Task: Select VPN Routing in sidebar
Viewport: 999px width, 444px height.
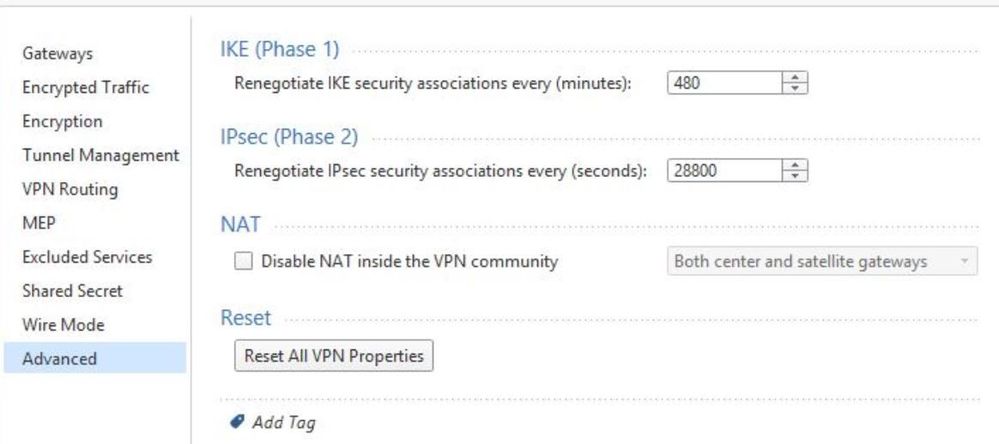Action: (x=70, y=189)
